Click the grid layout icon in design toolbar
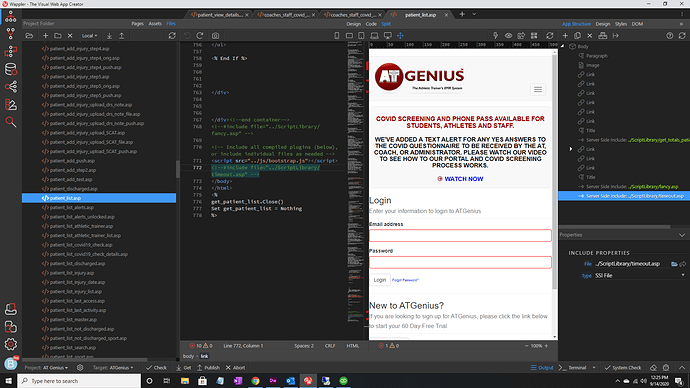 [x=534, y=36]
